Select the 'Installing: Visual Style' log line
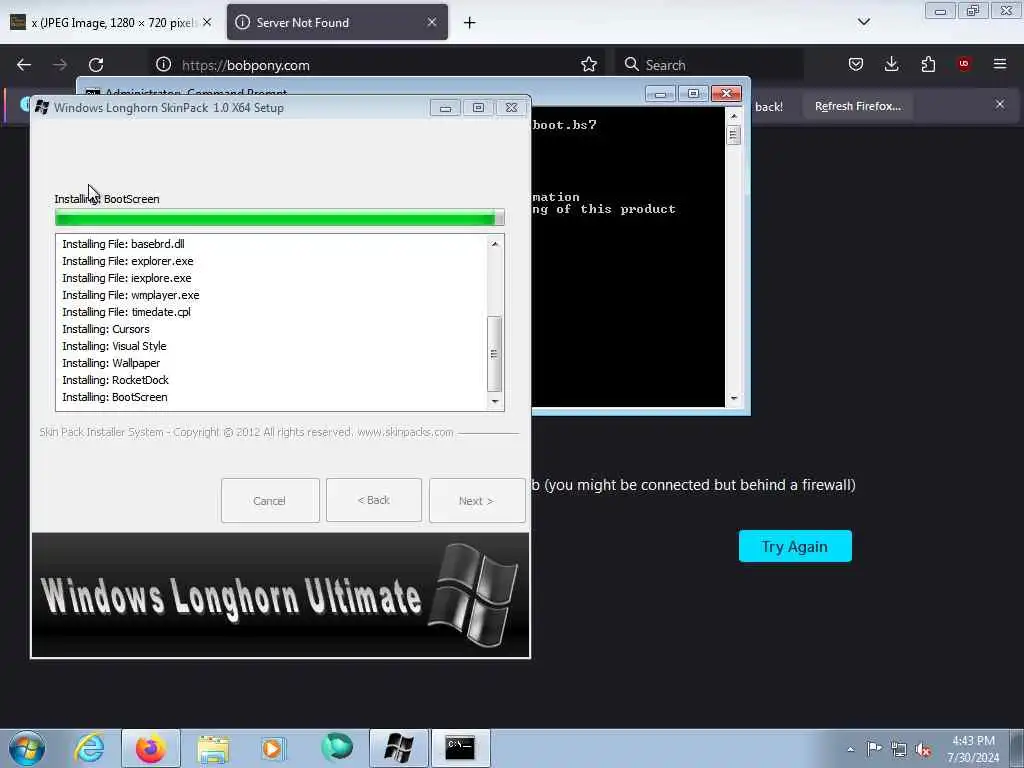Viewport: 1024px width, 768px height. (x=114, y=346)
